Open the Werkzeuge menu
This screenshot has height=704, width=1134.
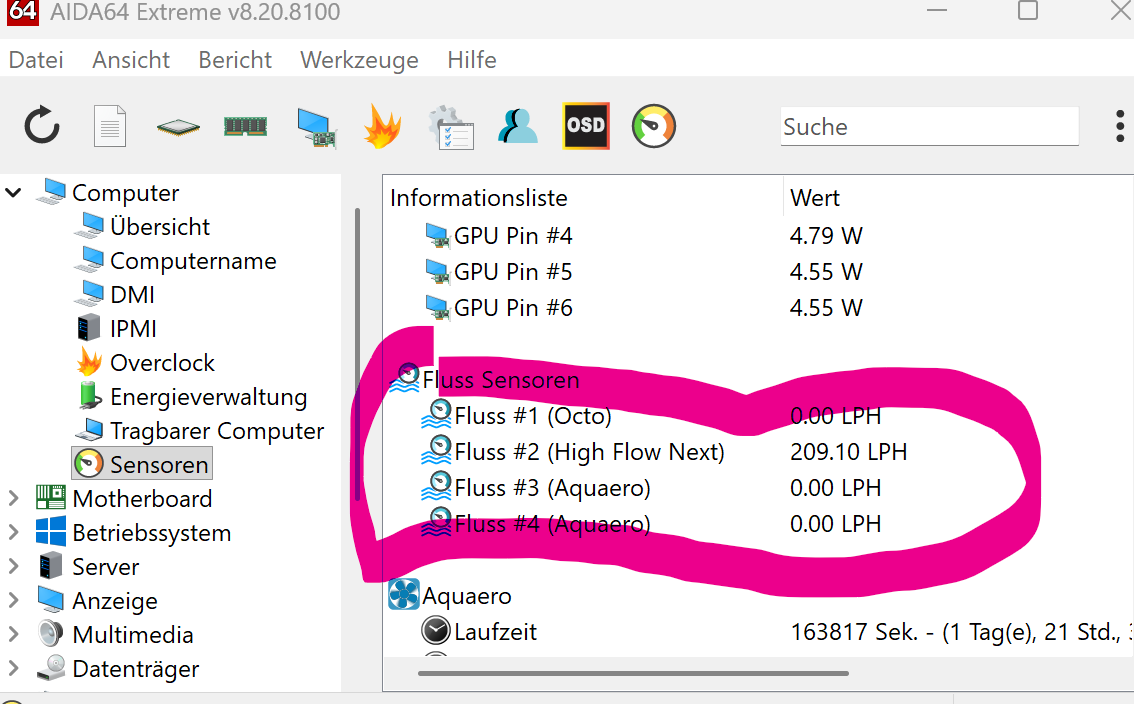pyautogui.click(x=359, y=60)
